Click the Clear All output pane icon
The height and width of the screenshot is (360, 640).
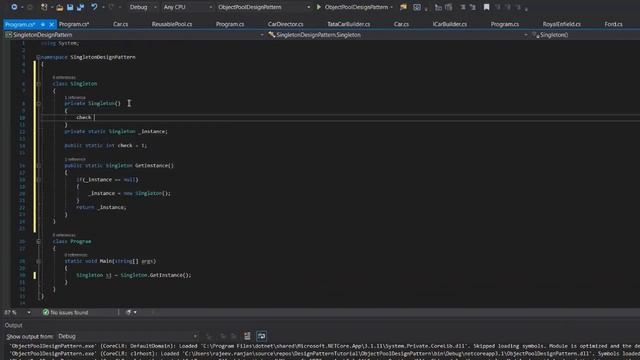click(x=247, y=336)
